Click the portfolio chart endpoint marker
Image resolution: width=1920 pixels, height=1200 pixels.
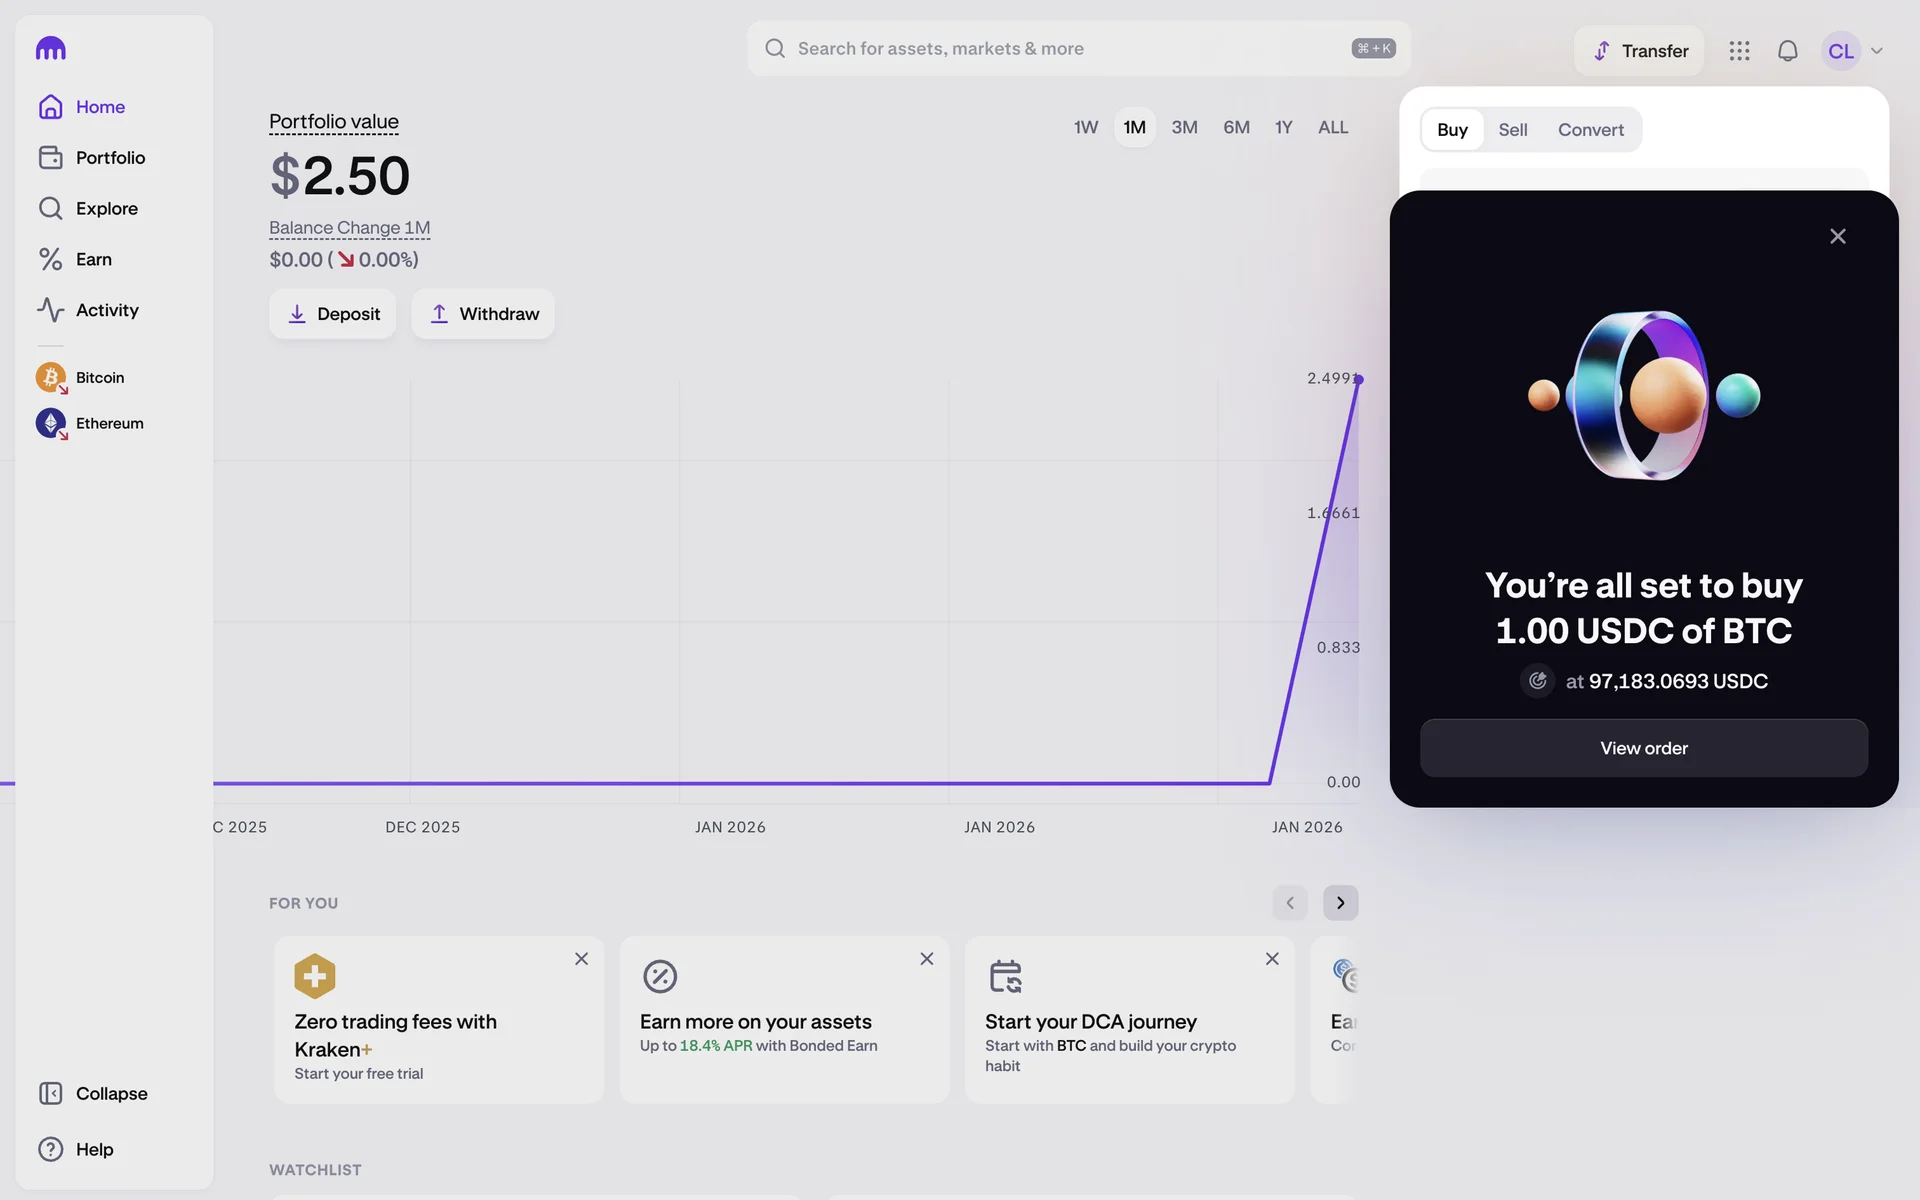tap(1358, 380)
